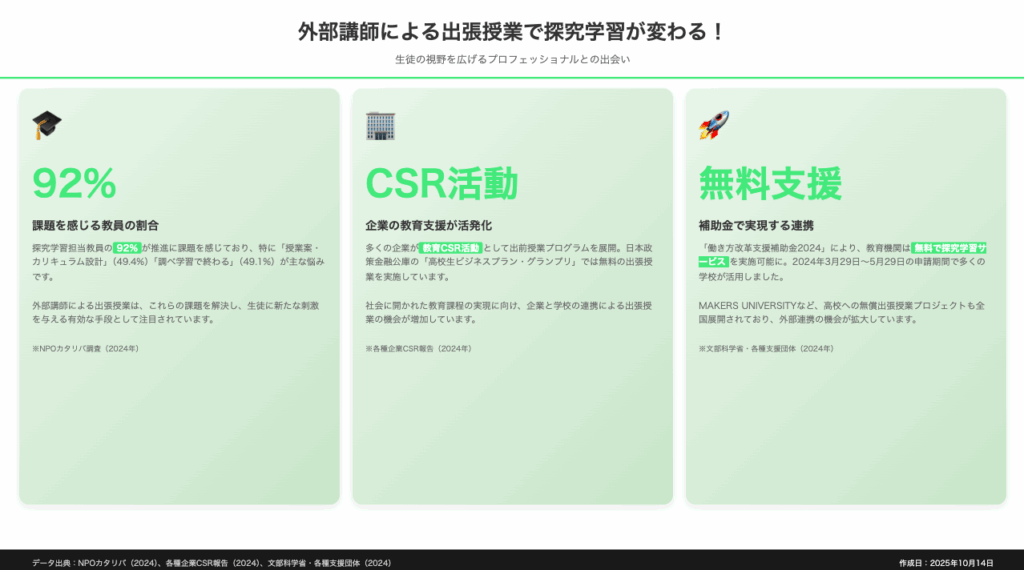Image resolution: width=1024 pixels, height=570 pixels.
Task: Click the ※各種企業CSR報告（2024年） footnote
Action: click(418, 348)
